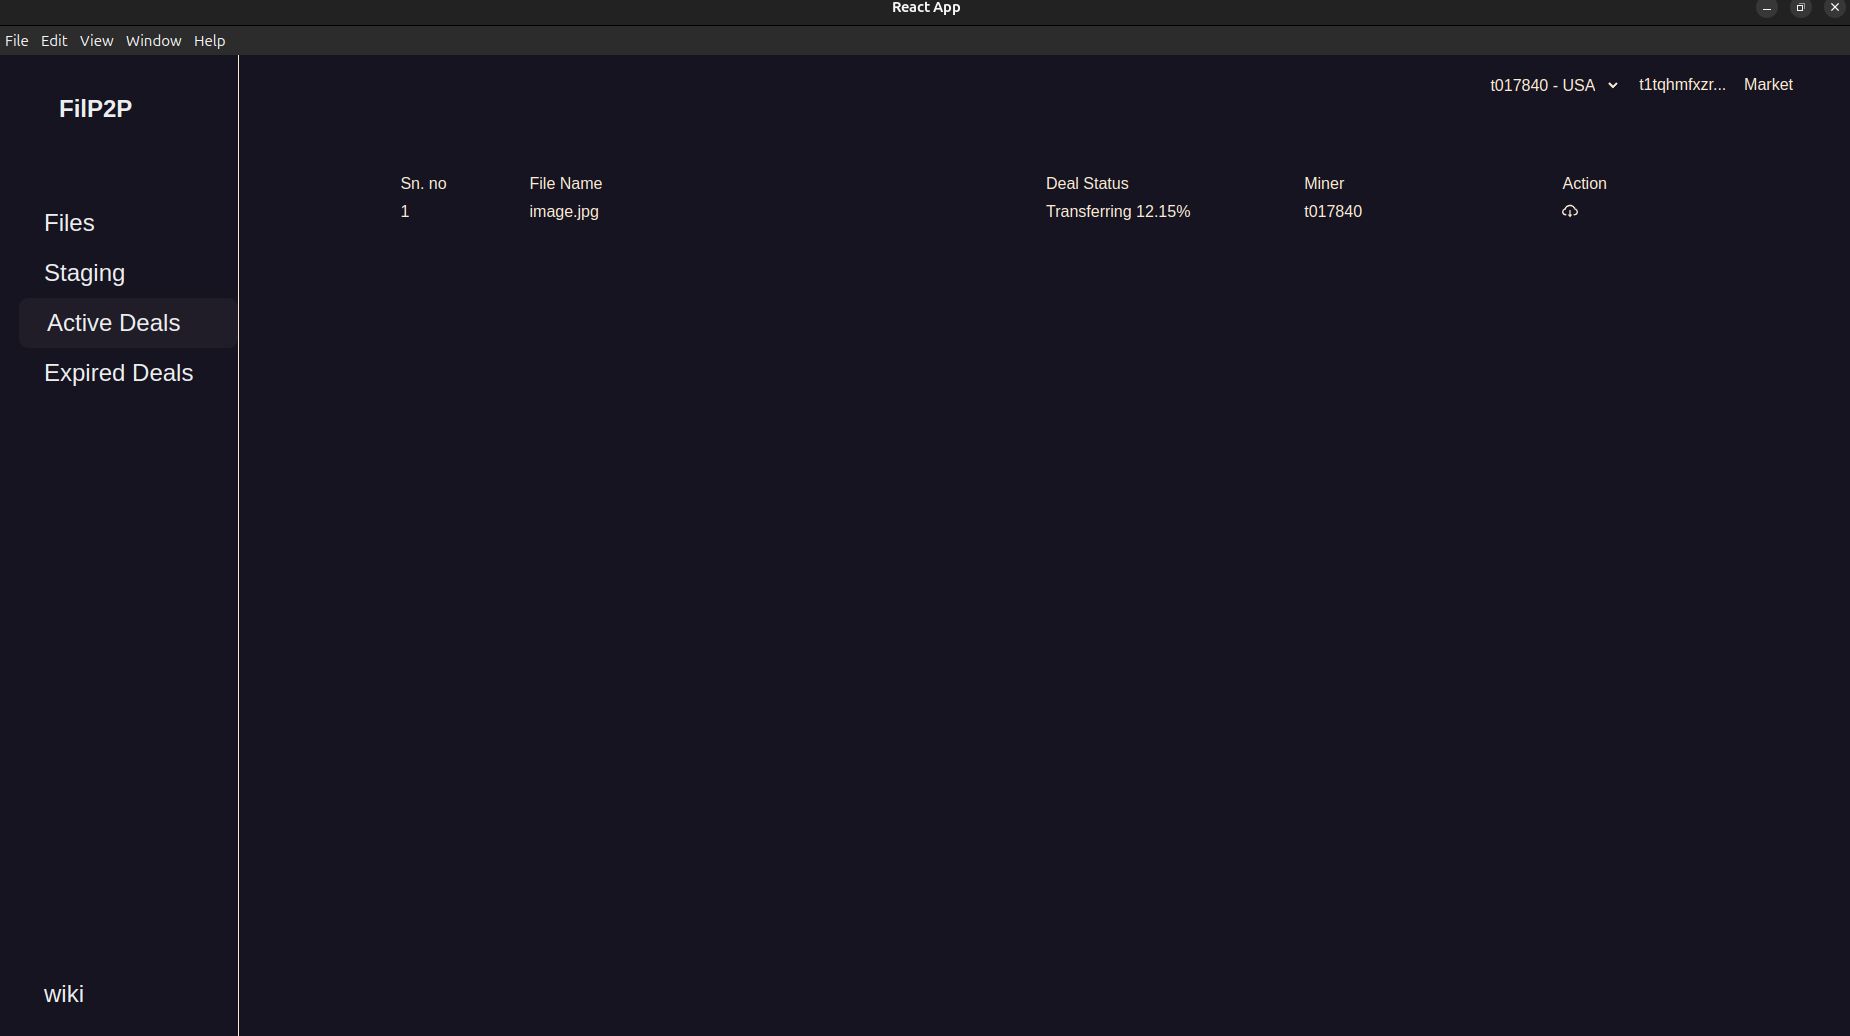Open the Window menu
Viewport: 1850px width, 1036px height.
154,41
